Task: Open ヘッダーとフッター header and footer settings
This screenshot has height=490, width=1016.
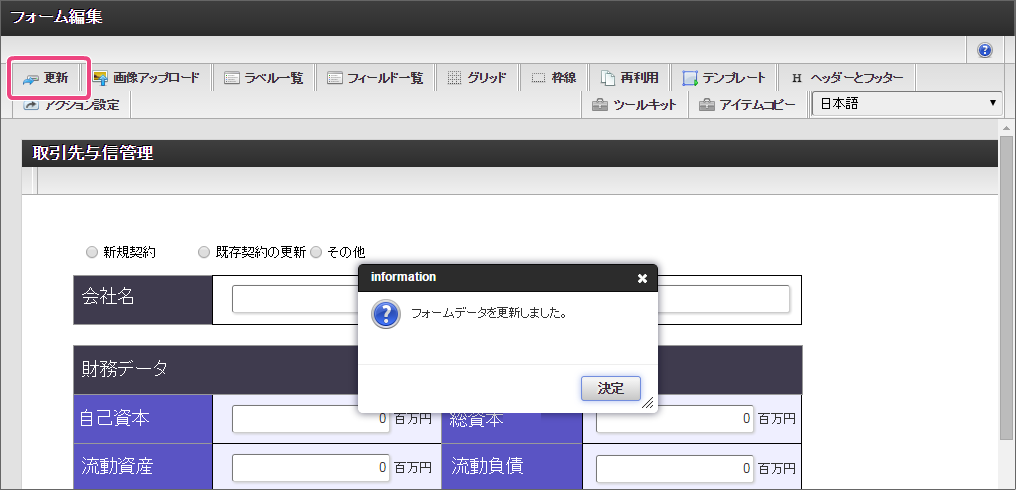Action: (846, 78)
